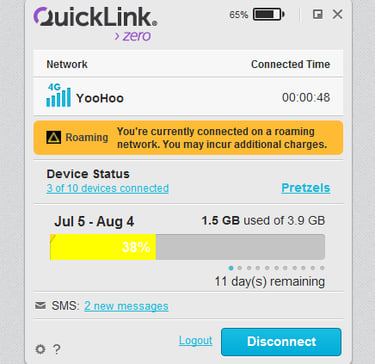Click the 4G signal strength bars icon
Screen dimensions: 375x364
(58, 95)
